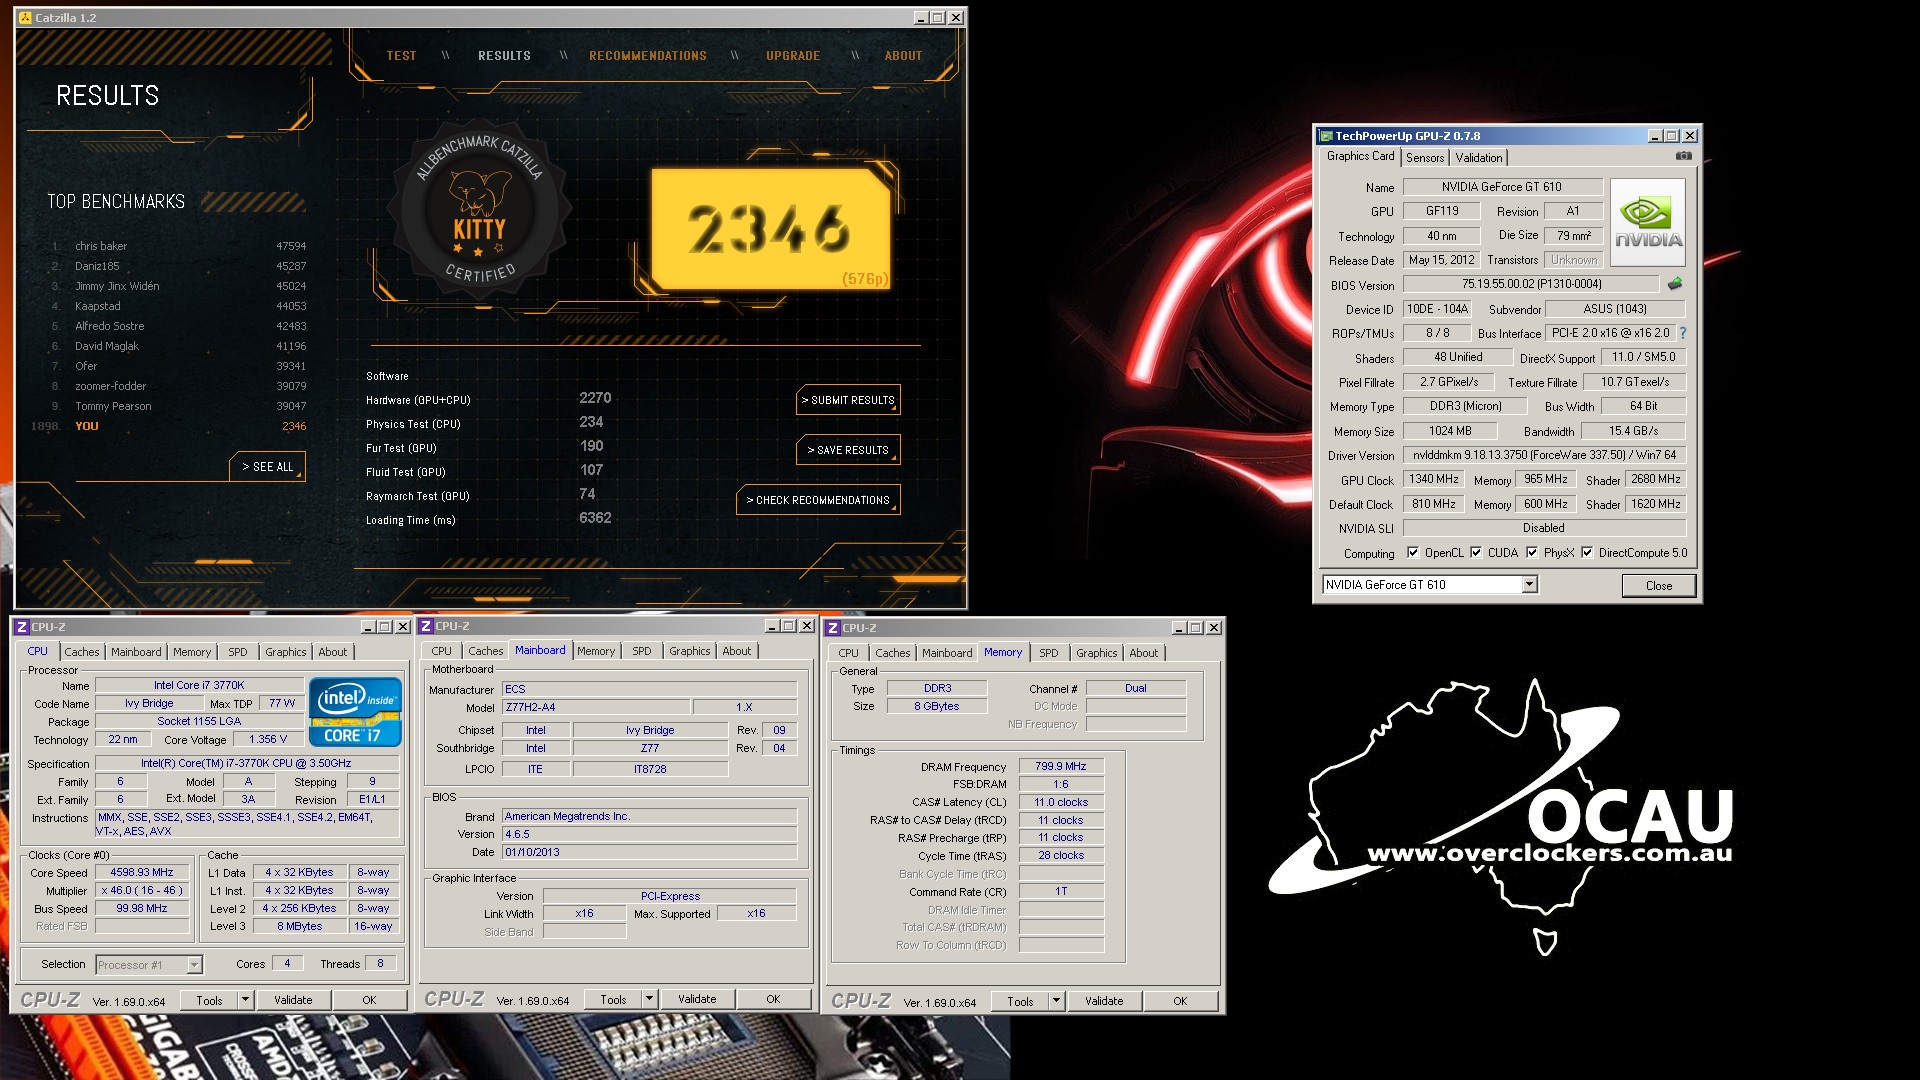Click OK in the CPU-Z Memory window
The width and height of the screenshot is (1920, 1080).
1180,1001
